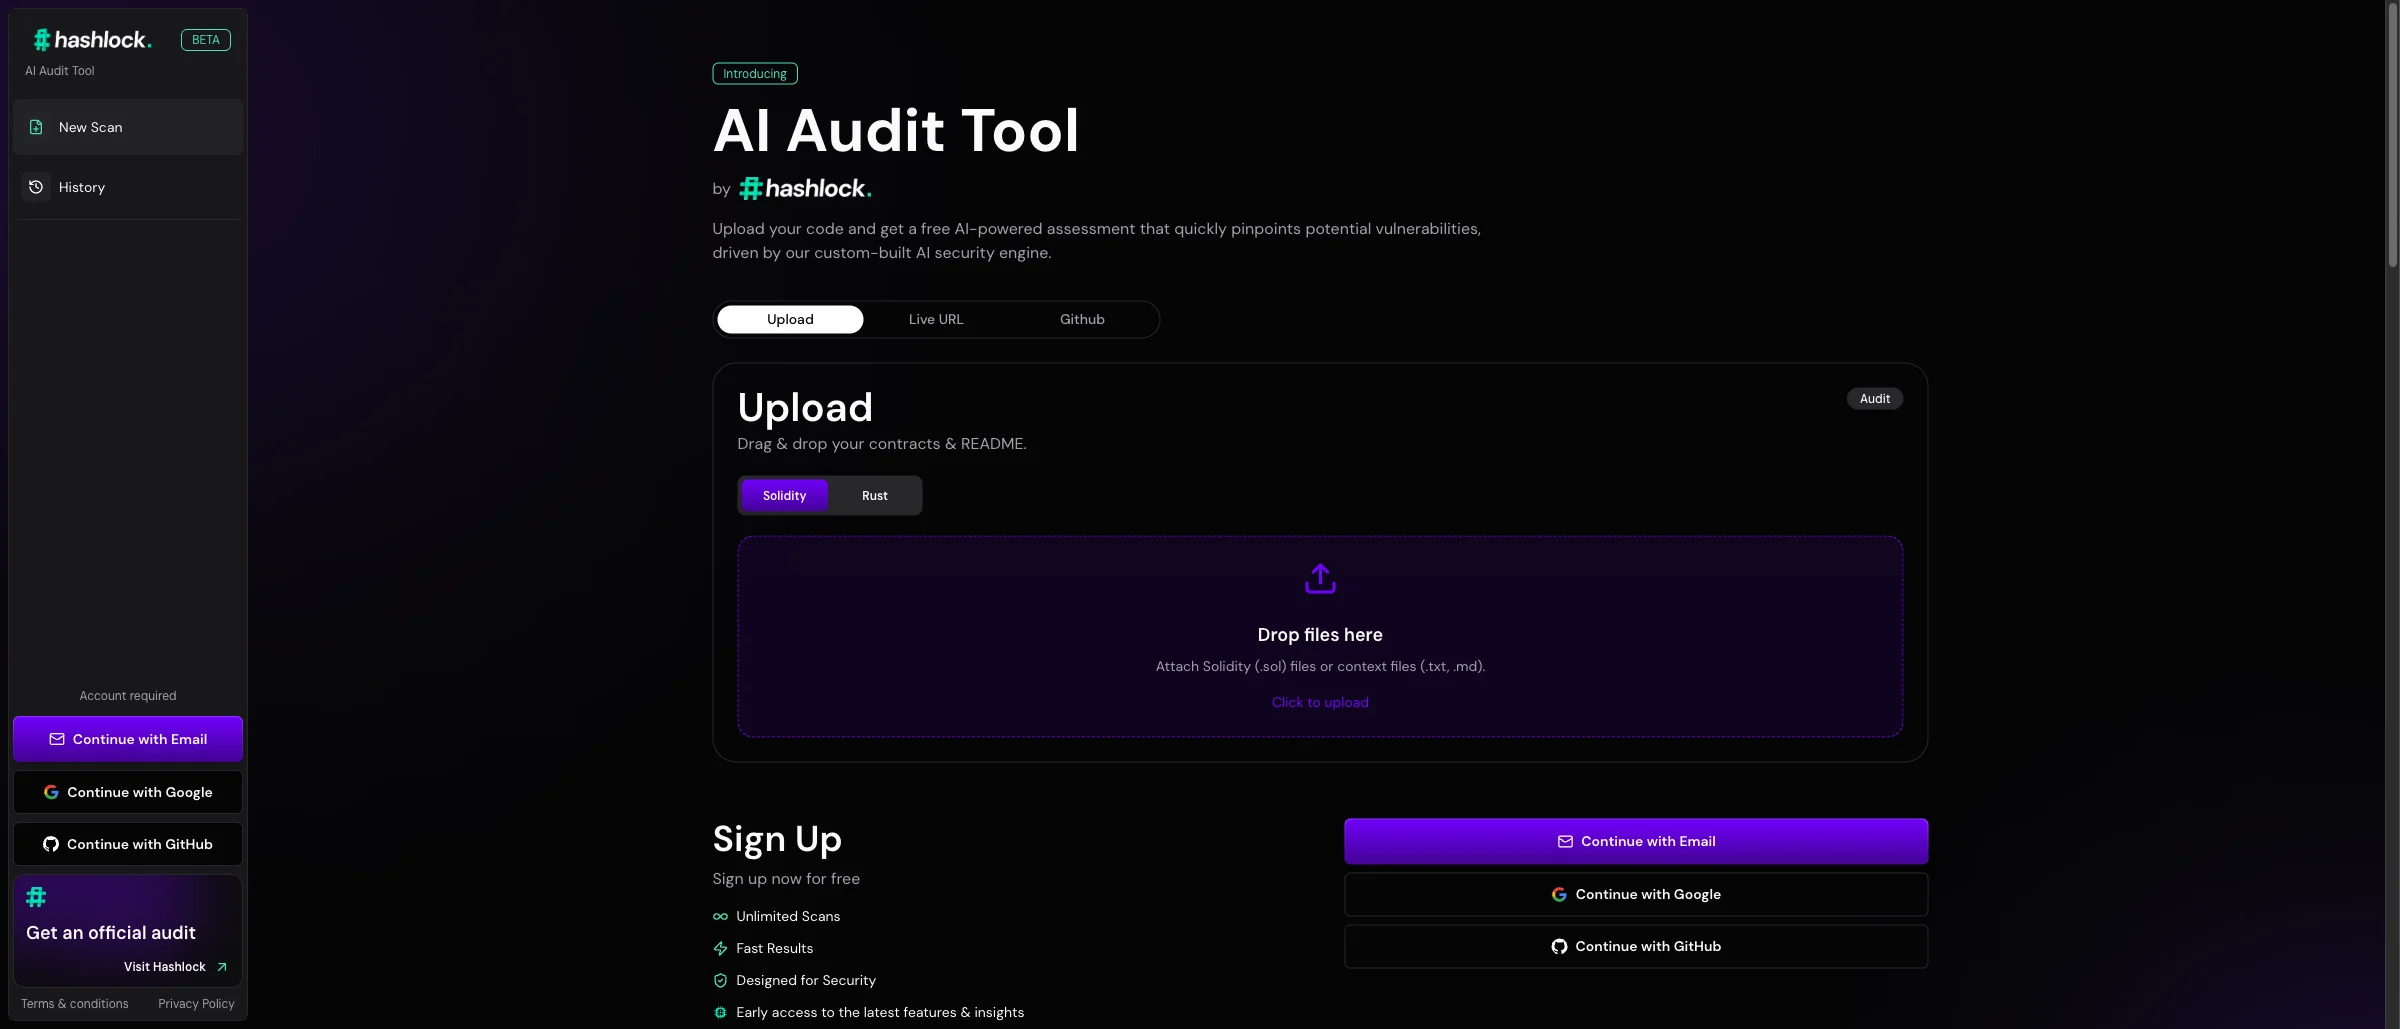Viewport: 2400px width, 1029px height.
Task: Click the envelope icon on Continue with Email
Action: point(57,739)
